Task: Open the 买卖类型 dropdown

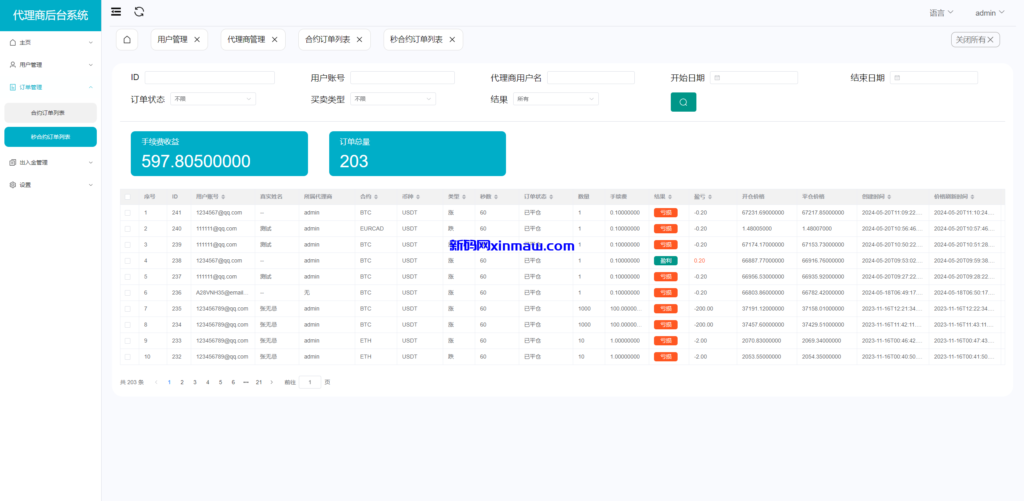Action: 392,99
